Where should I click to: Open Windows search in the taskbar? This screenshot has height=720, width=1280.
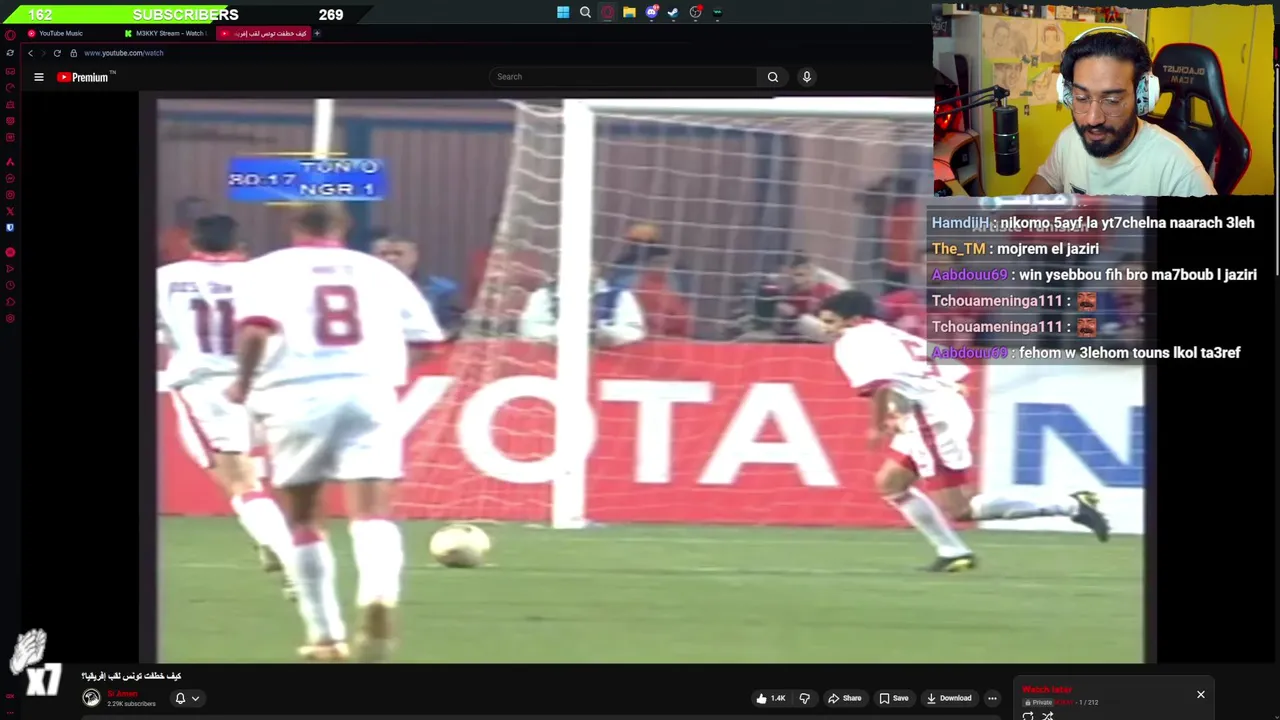pos(585,12)
